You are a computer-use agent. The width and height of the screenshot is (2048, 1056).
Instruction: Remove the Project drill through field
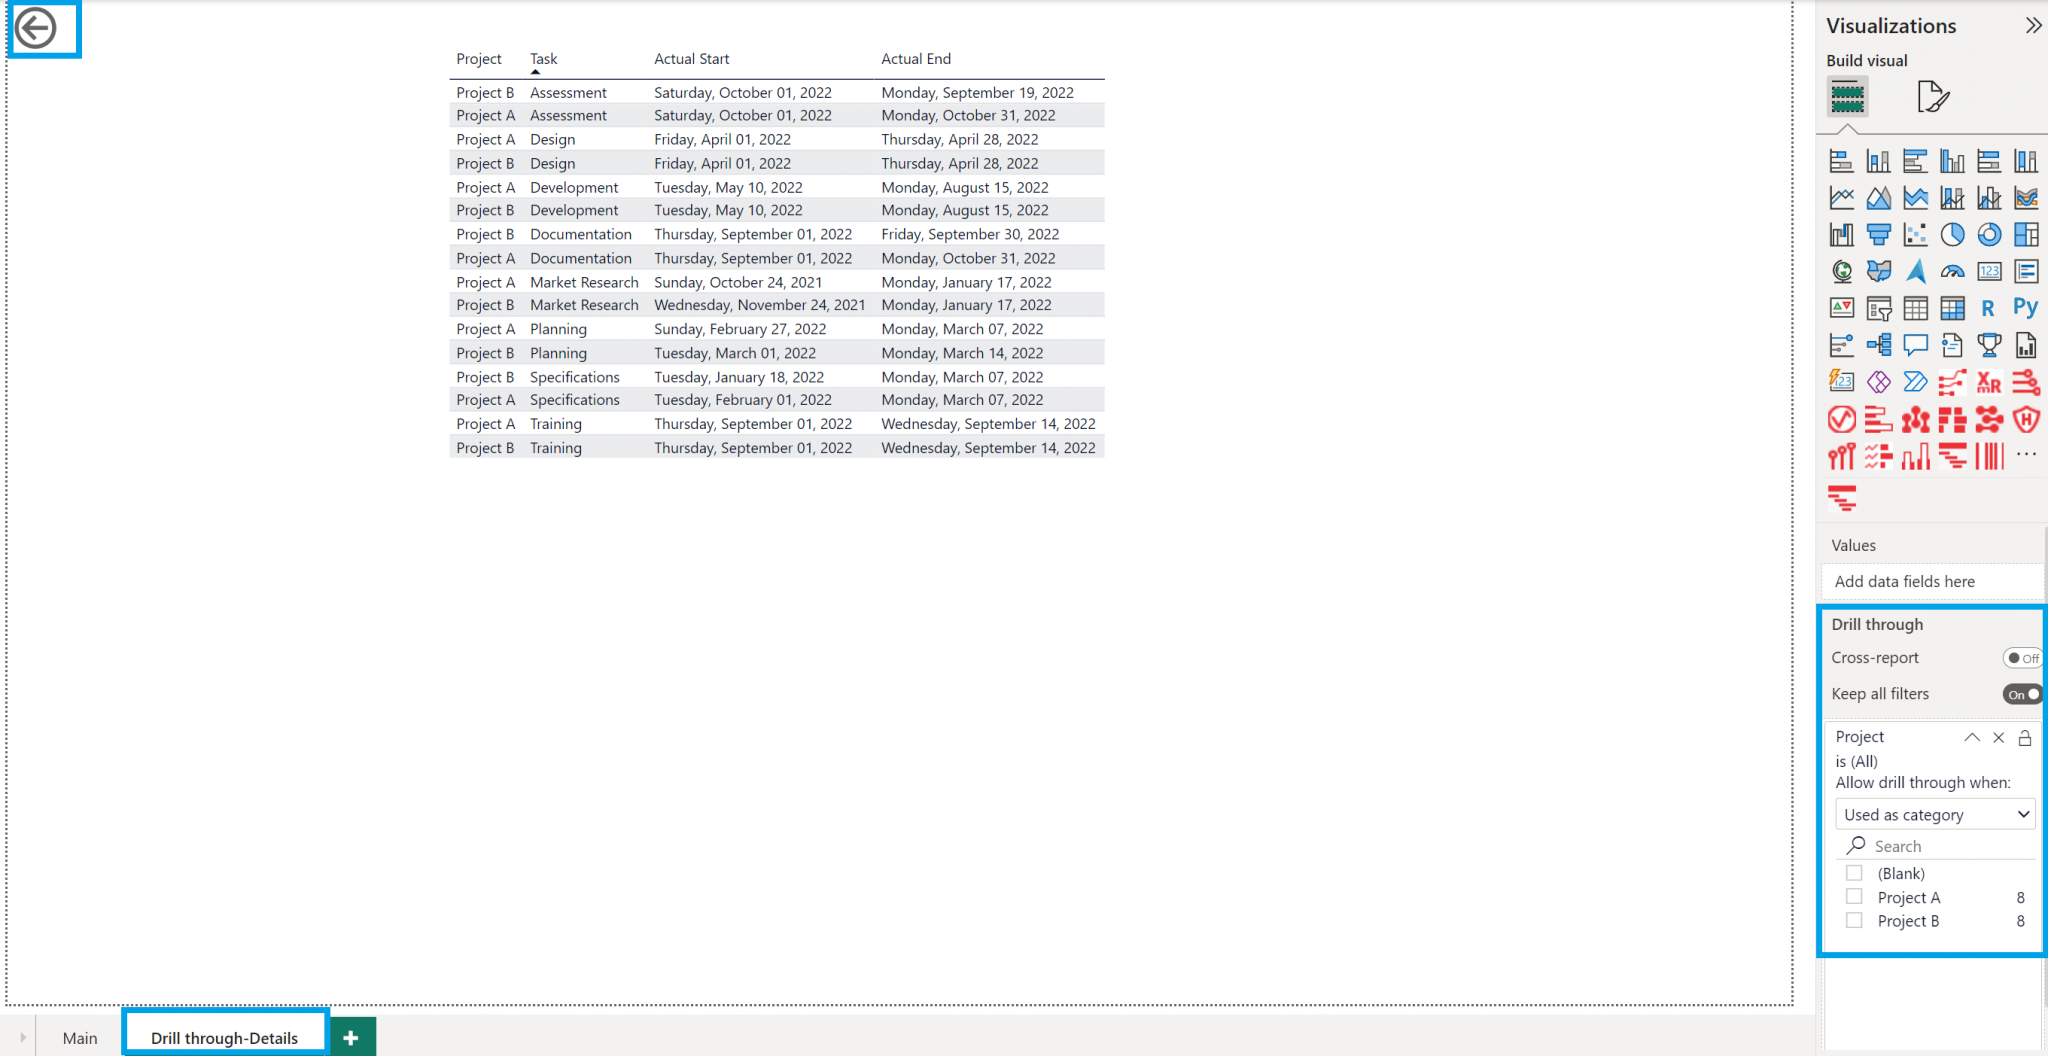point(1998,737)
